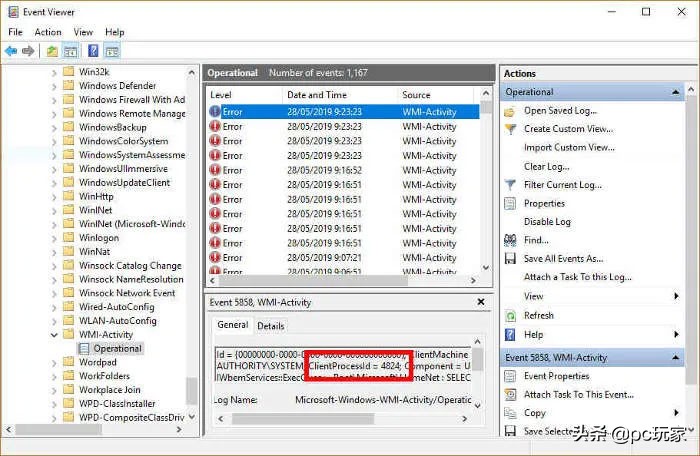The image size is (700, 456).
Task: Select the Operational log tree item
Action: tap(117, 349)
